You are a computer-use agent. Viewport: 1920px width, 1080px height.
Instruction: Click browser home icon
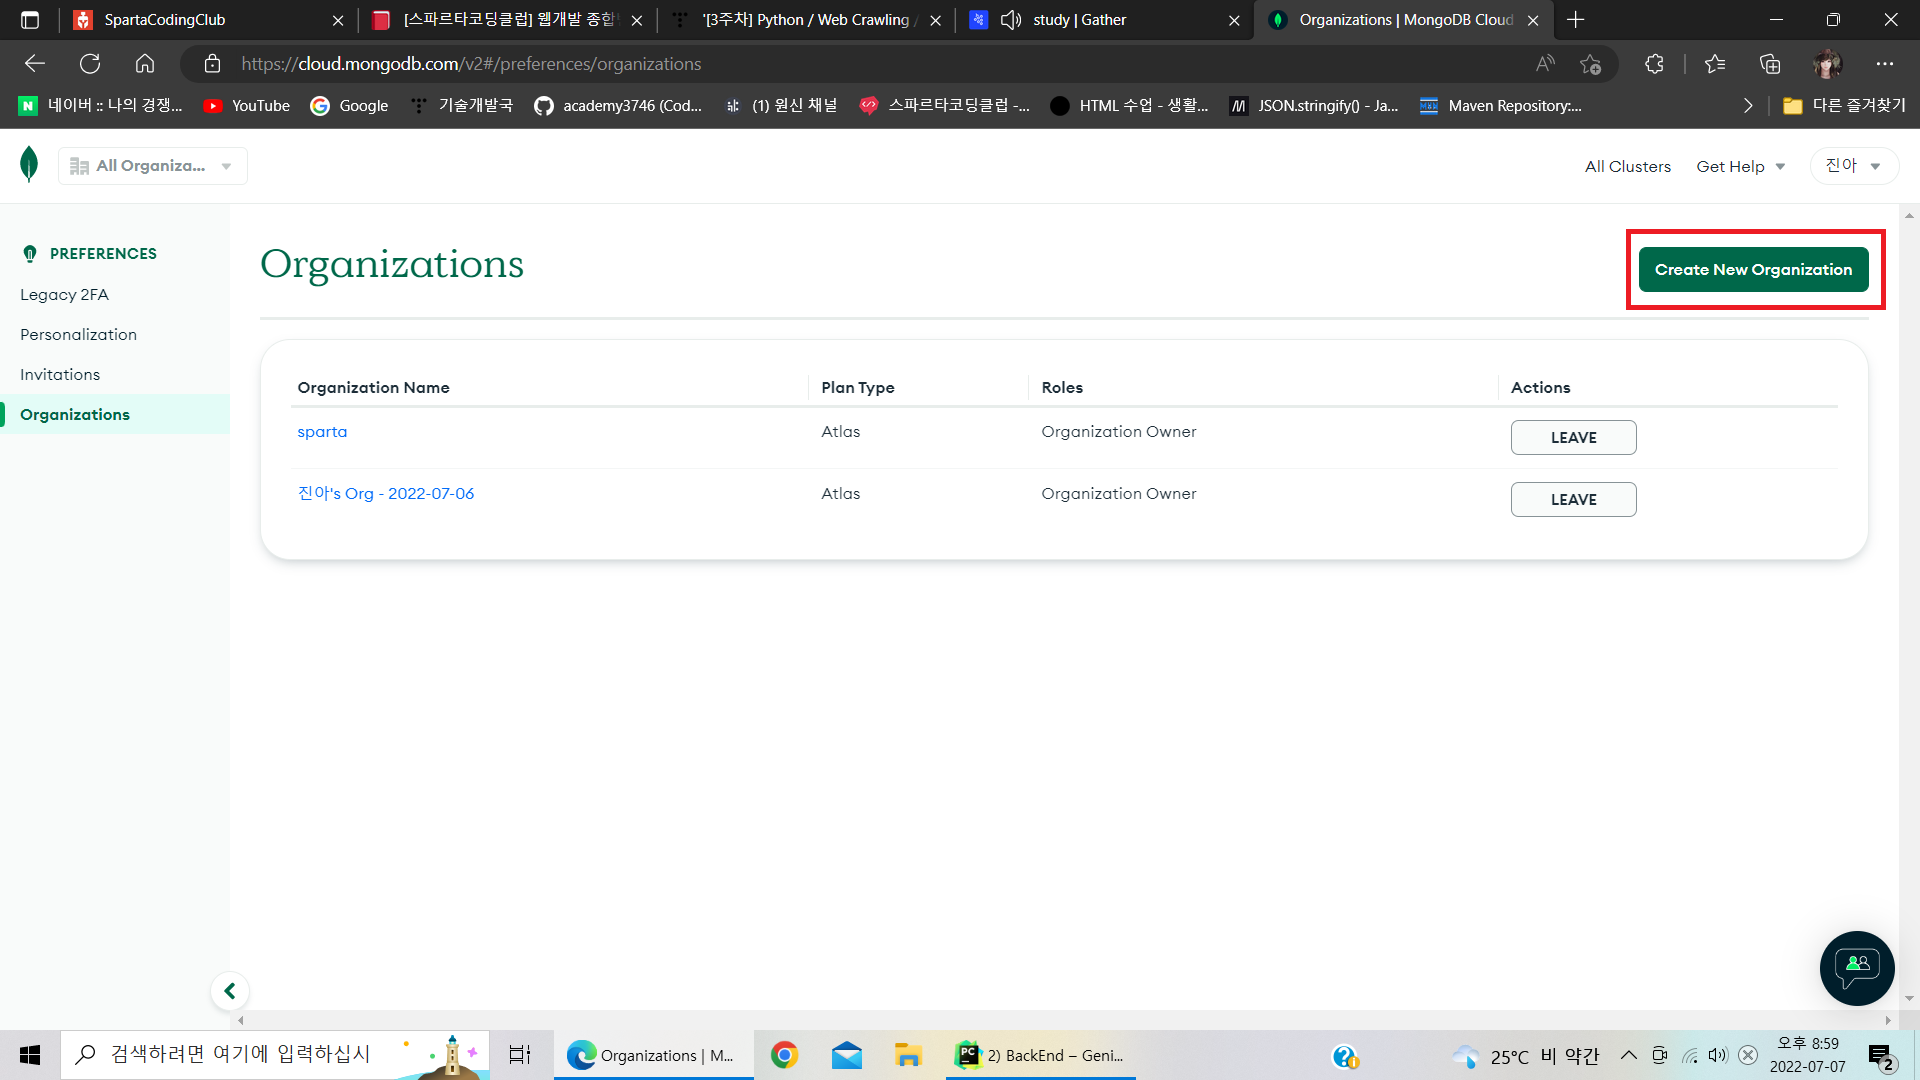click(145, 64)
